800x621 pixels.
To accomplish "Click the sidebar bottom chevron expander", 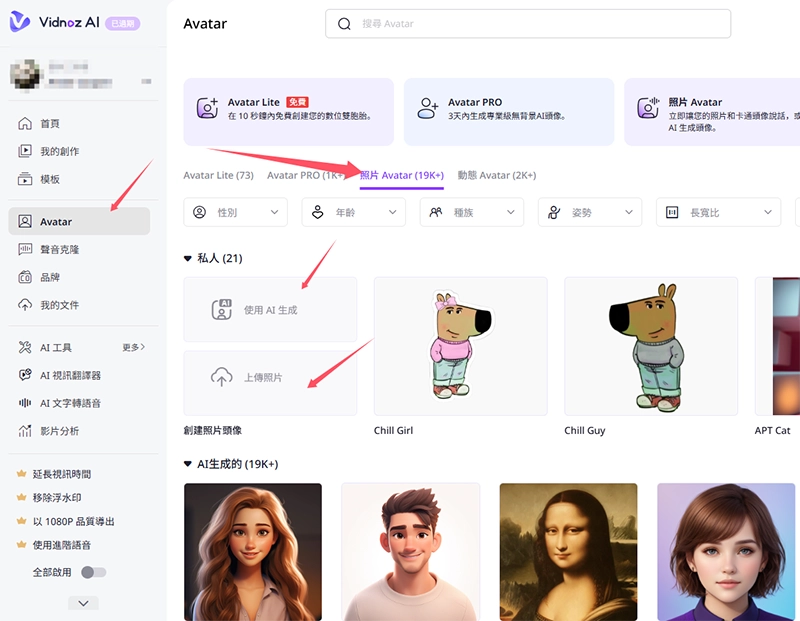I will pyautogui.click(x=83, y=603).
